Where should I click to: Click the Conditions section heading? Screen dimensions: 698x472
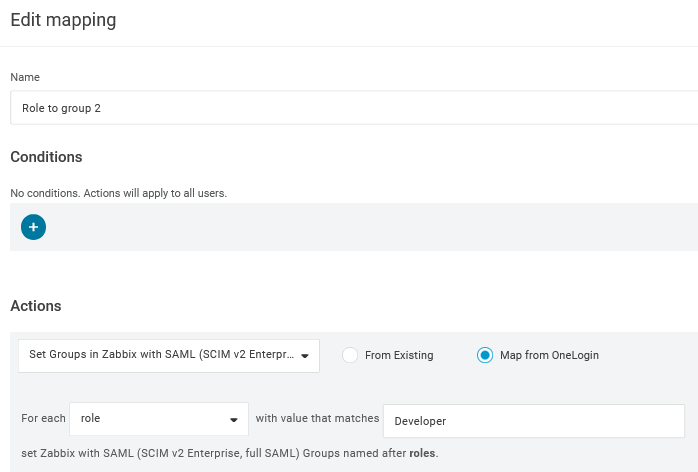pyautogui.click(x=46, y=157)
